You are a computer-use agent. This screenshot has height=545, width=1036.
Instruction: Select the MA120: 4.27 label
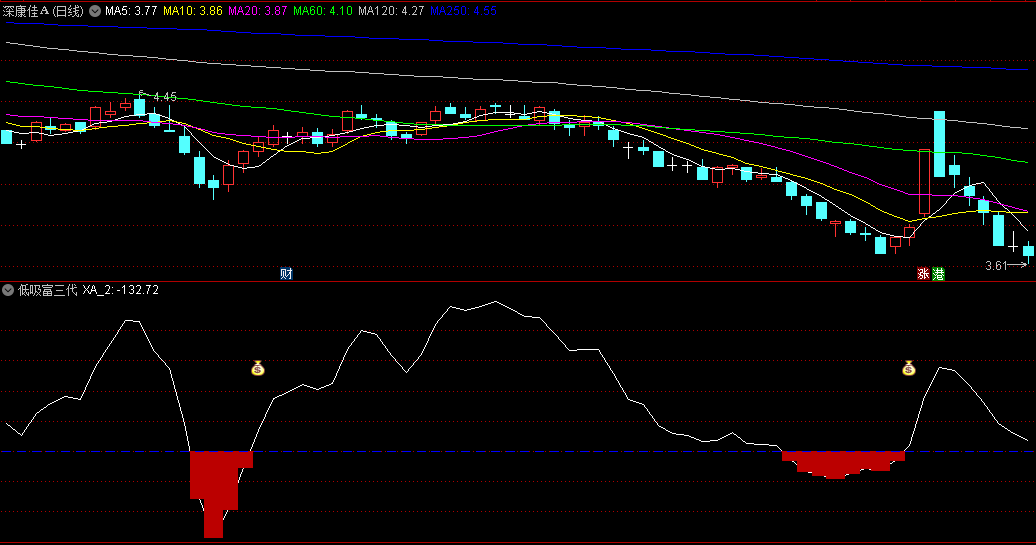[391, 11]
